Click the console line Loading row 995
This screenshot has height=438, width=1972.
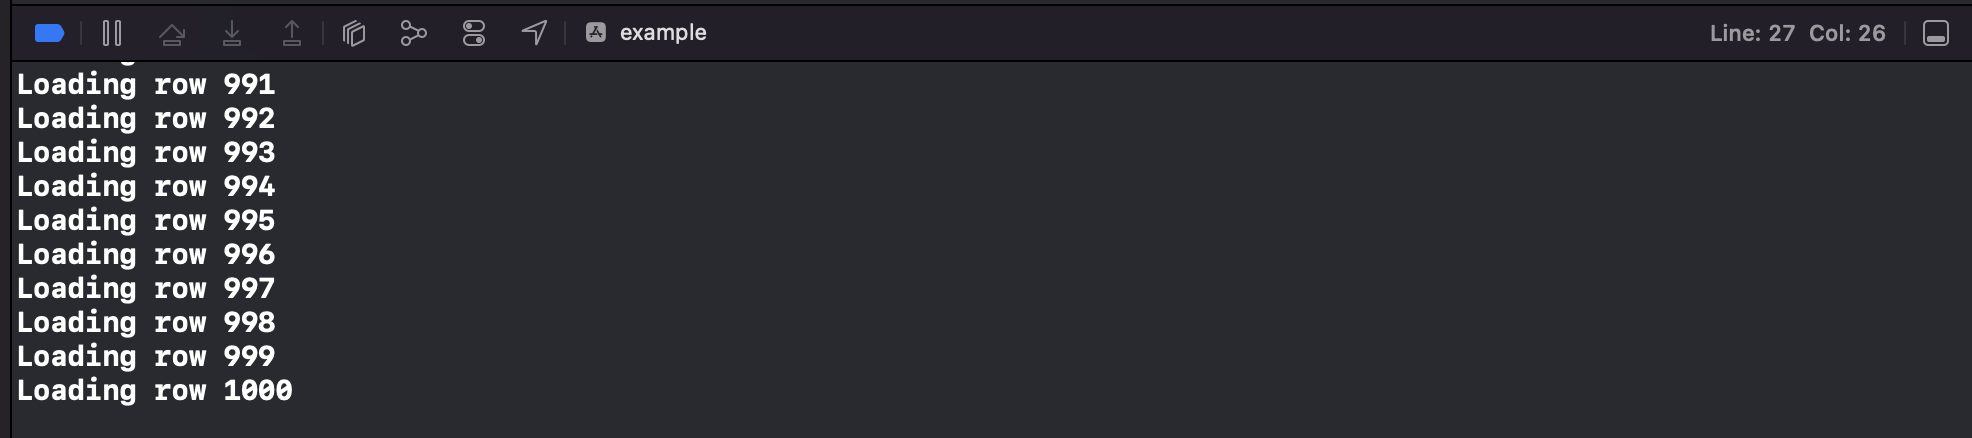[146, 220]
